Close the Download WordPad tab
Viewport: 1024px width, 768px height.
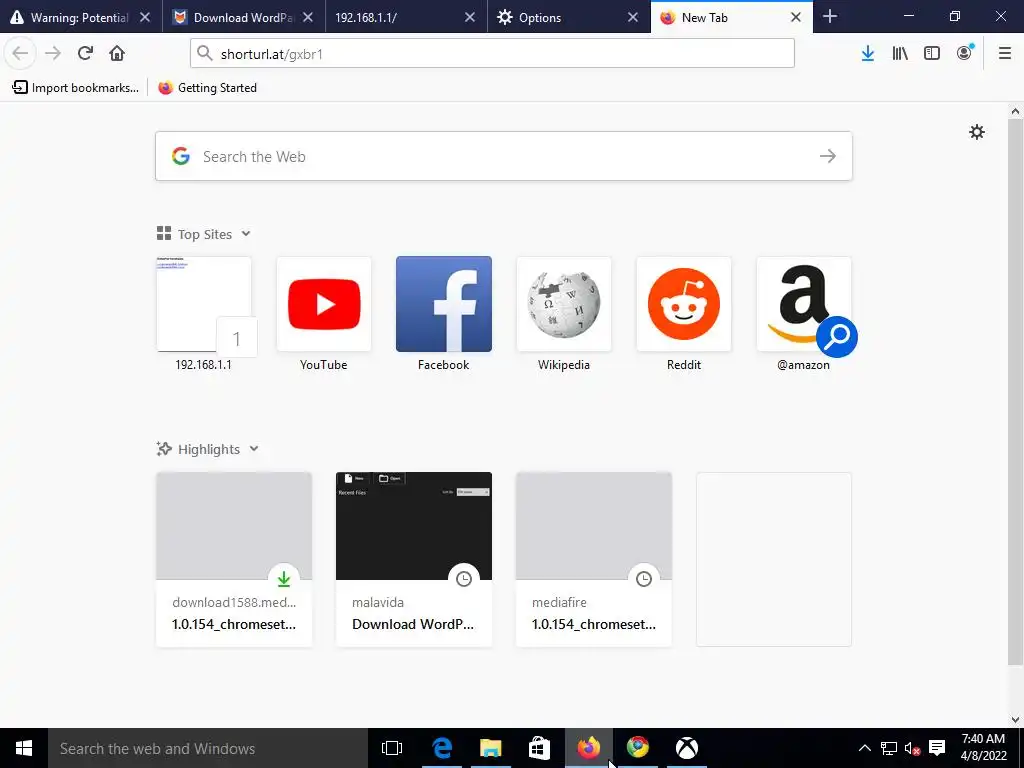coord(308,18)
